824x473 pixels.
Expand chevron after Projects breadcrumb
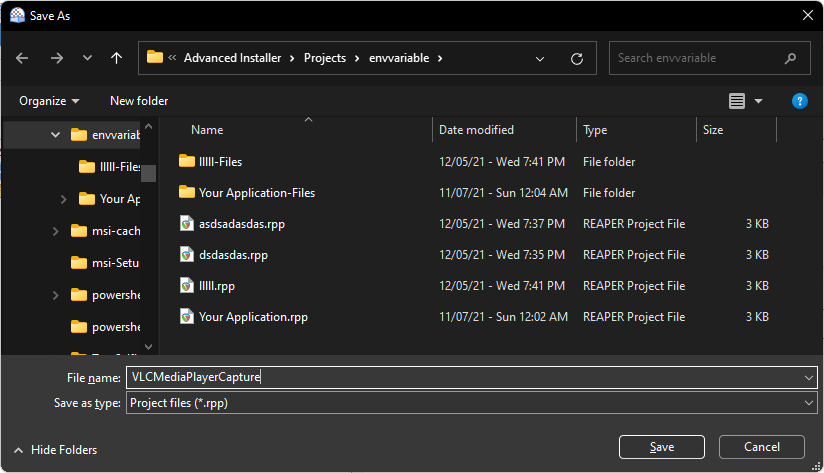click(x=357, y=58)
